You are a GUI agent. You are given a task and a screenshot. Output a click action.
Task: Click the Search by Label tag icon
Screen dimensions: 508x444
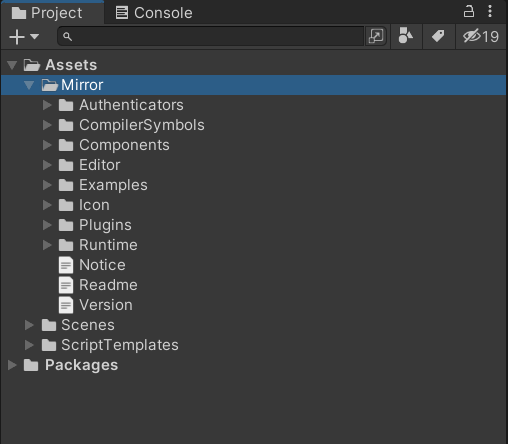[x=438, y=36]
